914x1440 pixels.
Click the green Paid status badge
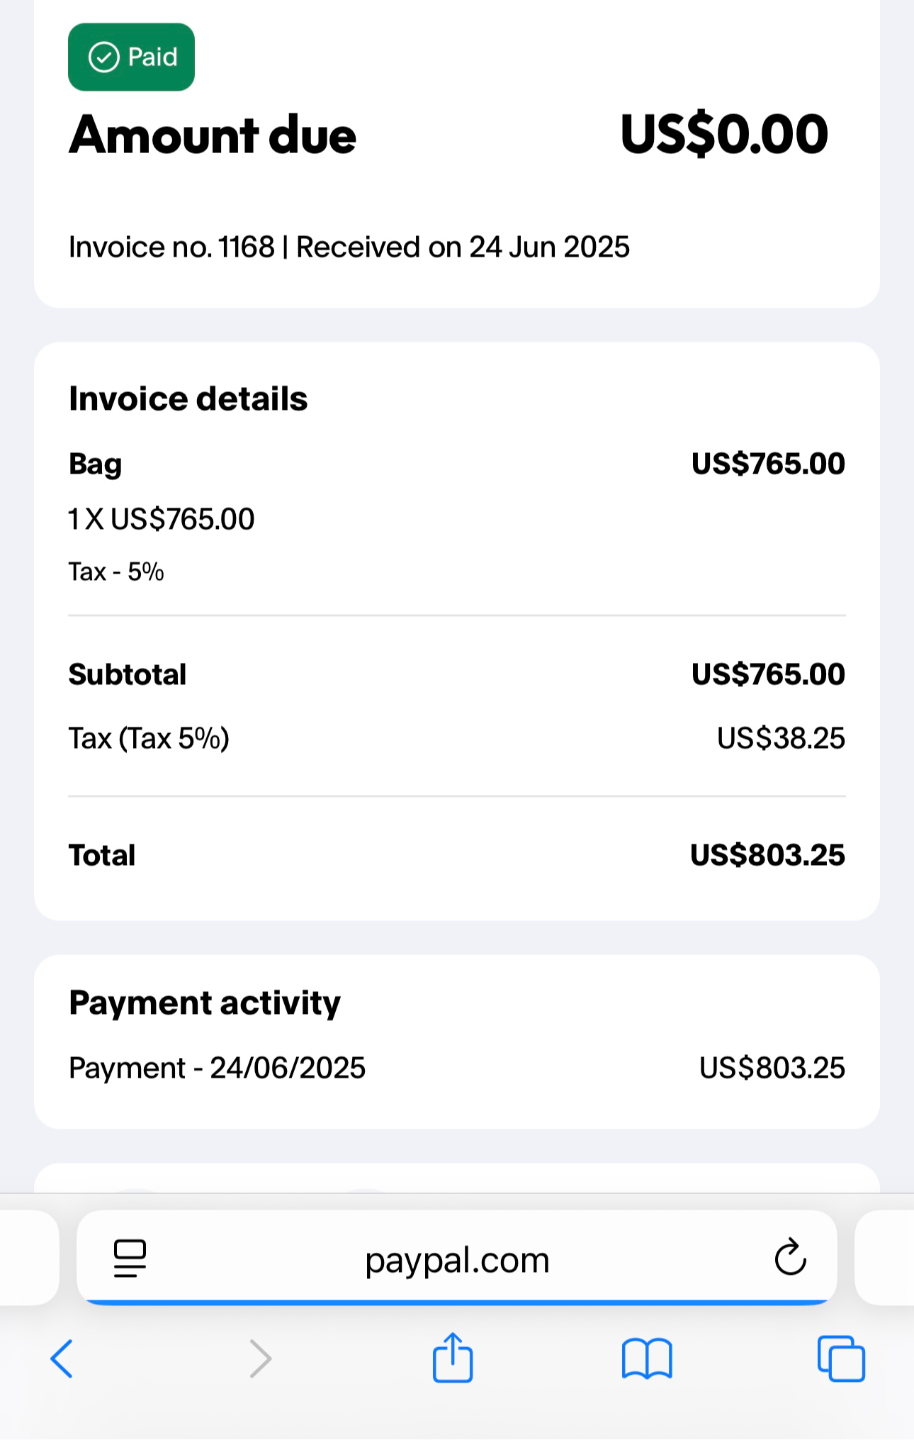pos(131,57)
